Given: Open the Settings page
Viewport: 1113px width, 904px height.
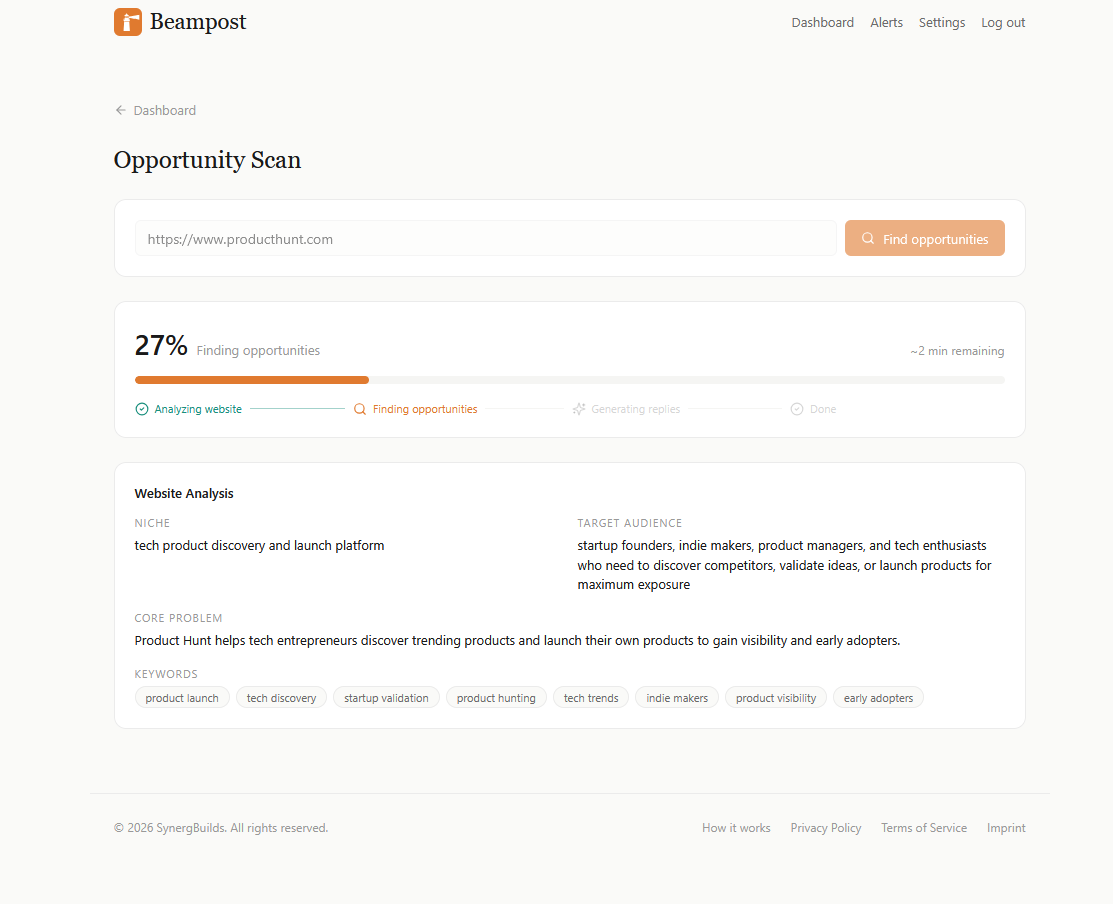Looking at the screenshot, I should (x=941, y=22).
